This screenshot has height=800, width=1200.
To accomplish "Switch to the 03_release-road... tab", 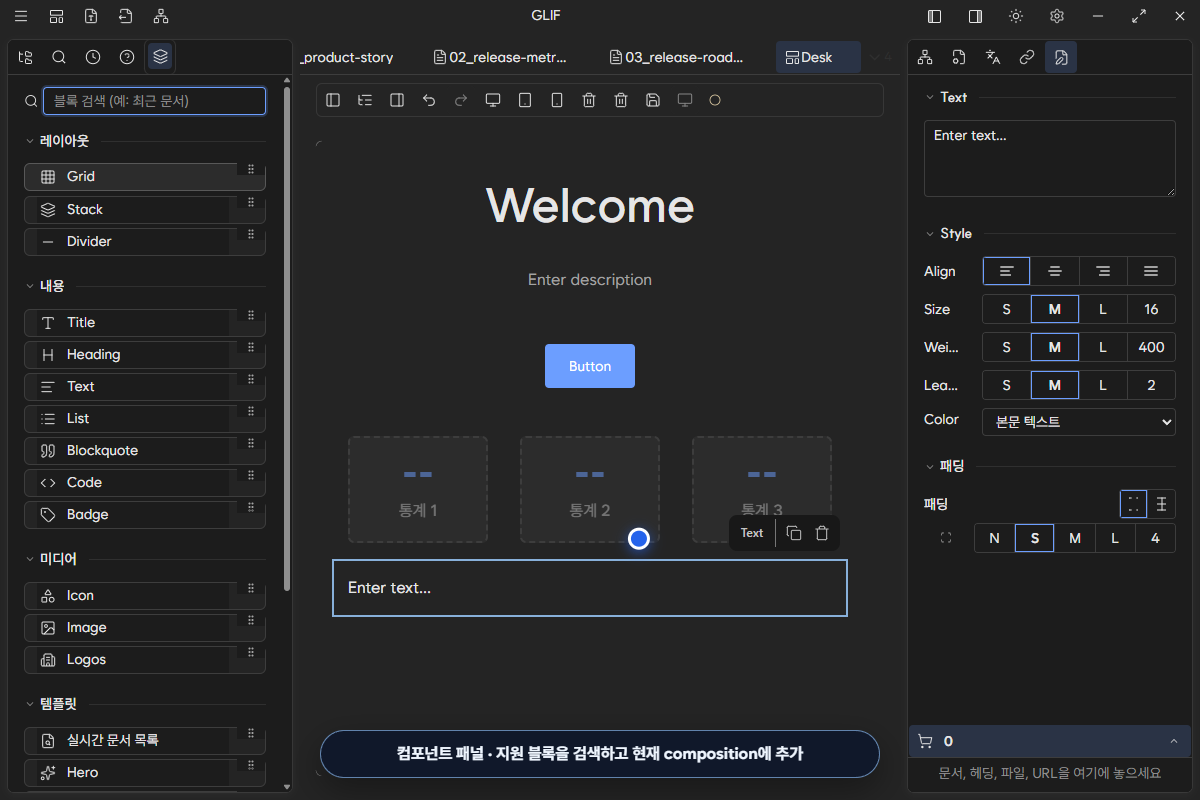I will [x=677, y=57].
